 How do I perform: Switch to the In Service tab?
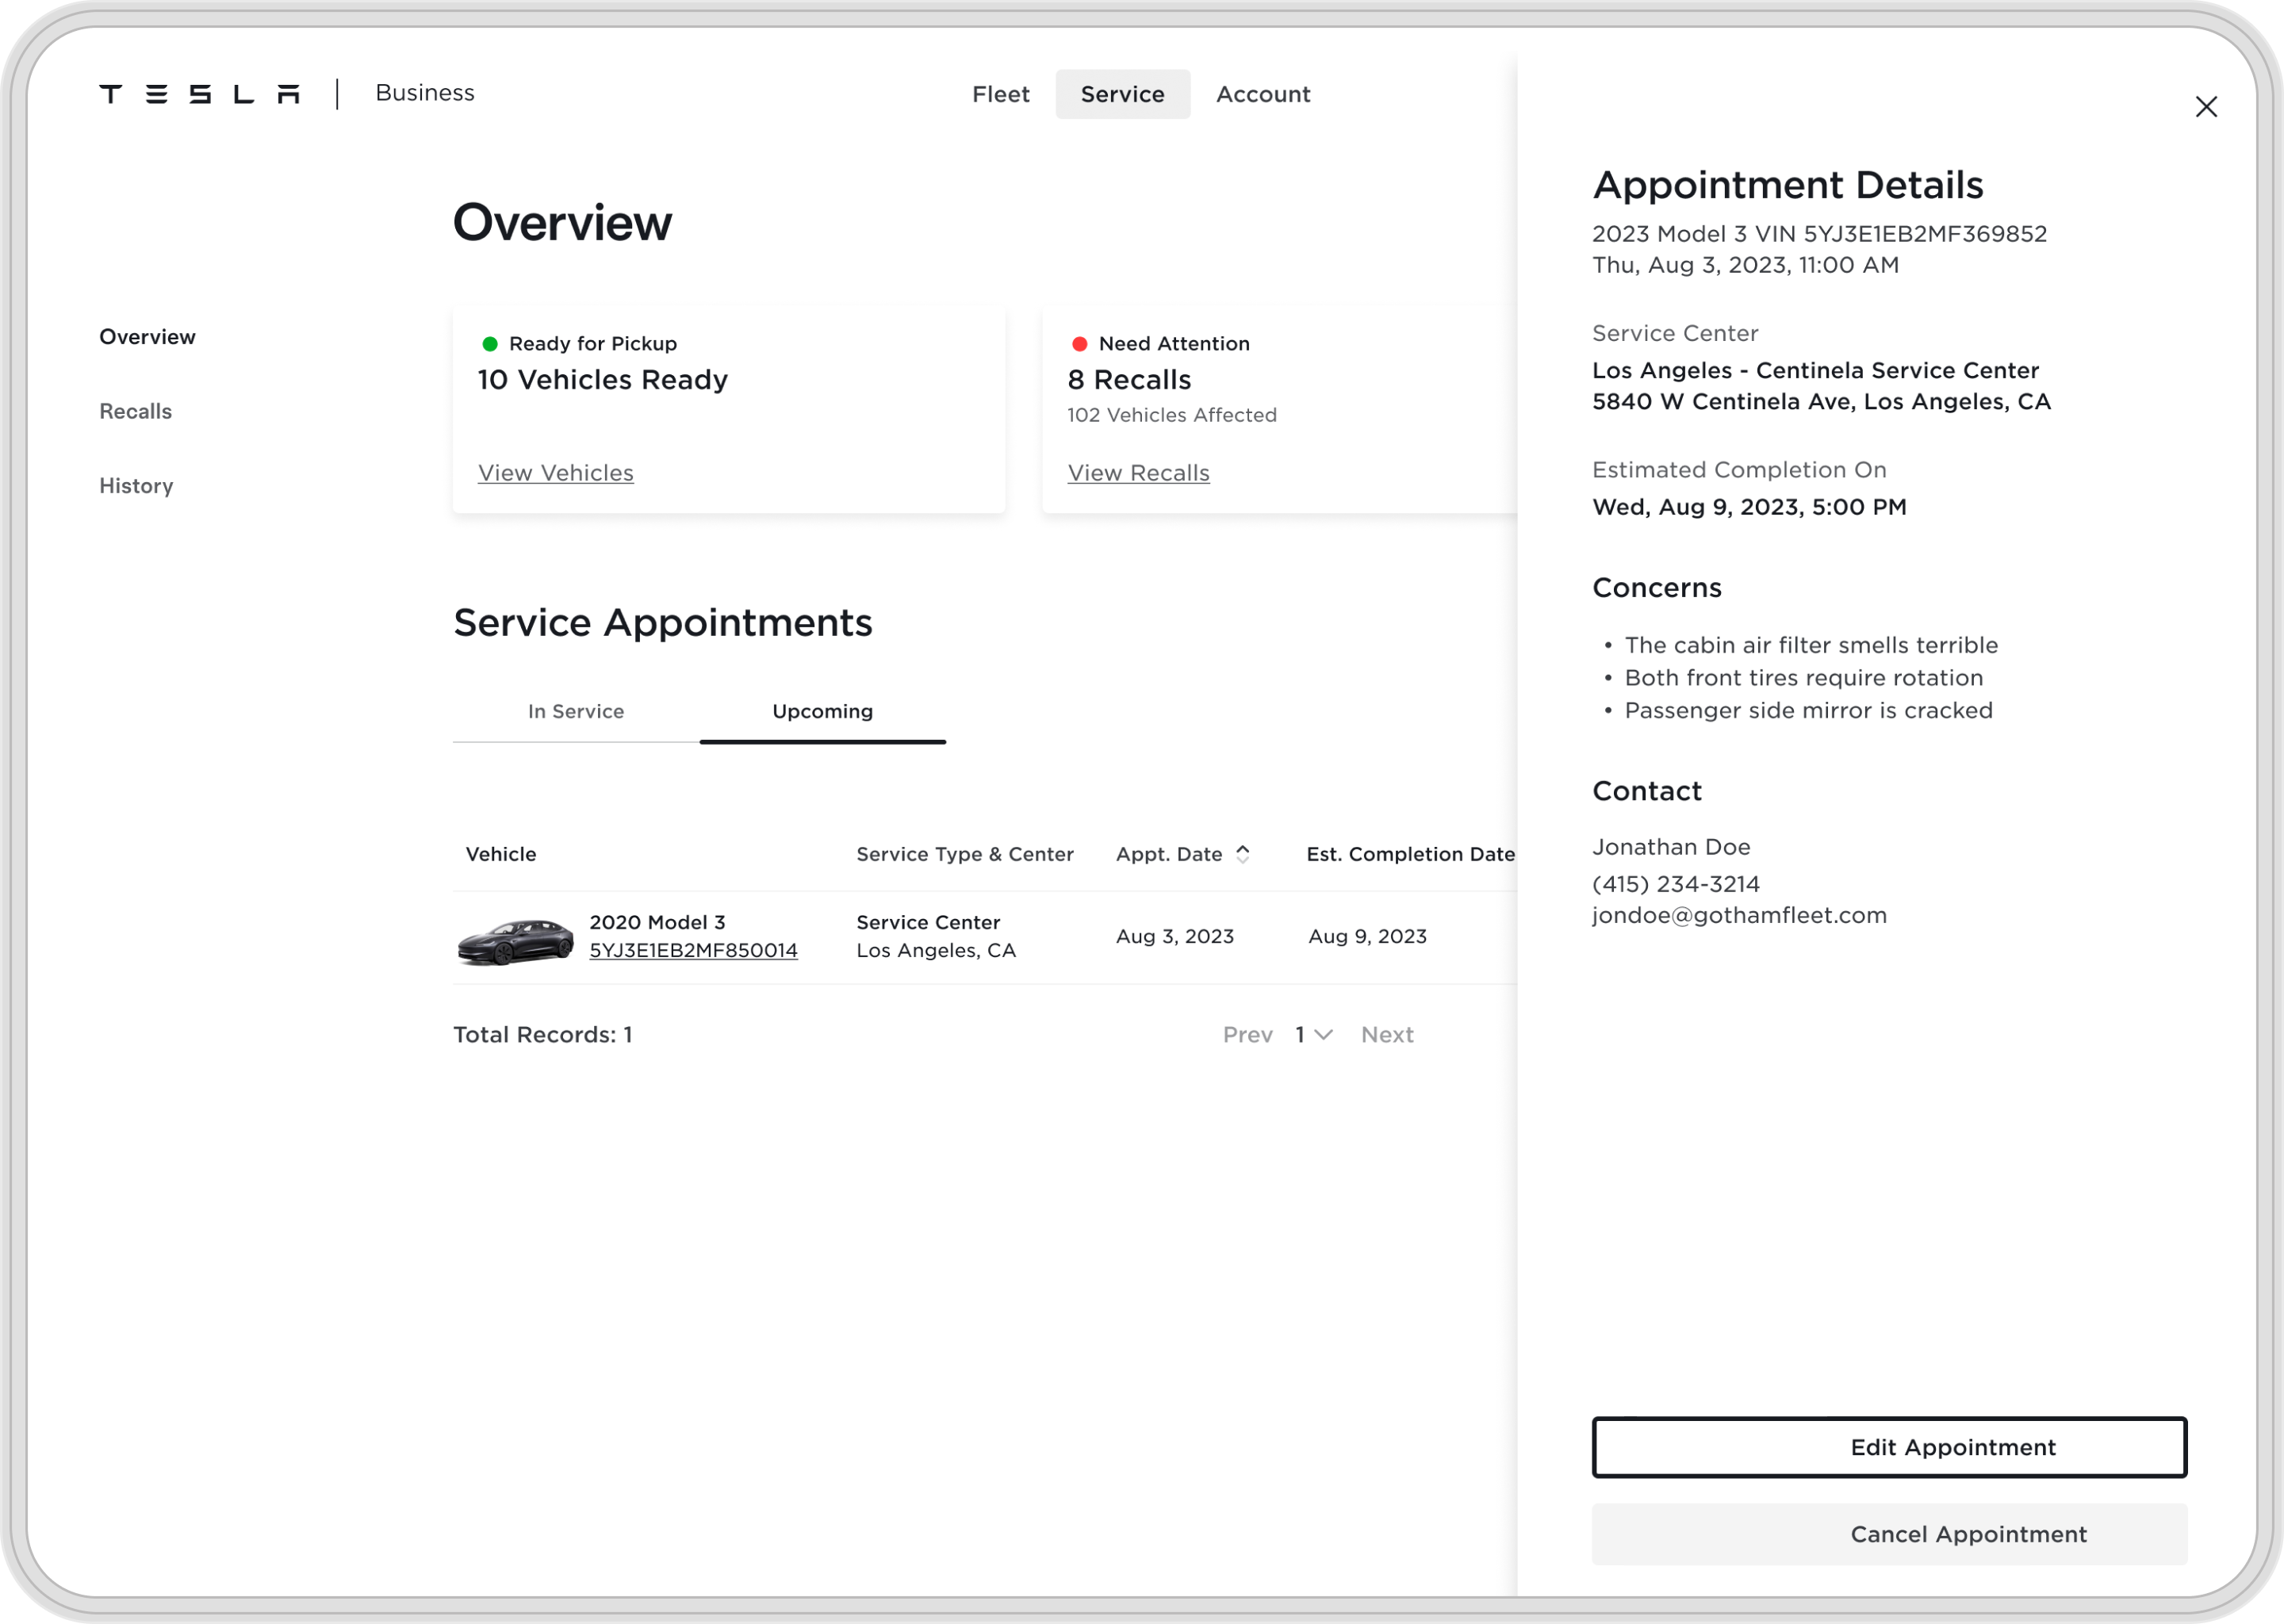pyautogui.click(x=576, y=711)
